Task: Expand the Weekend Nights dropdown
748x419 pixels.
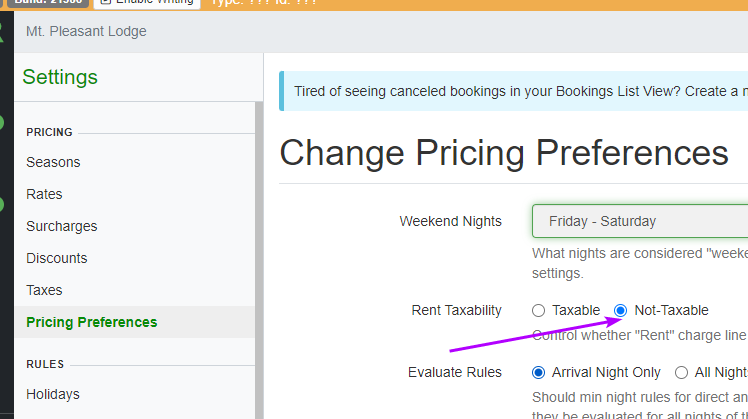Action: (x=640, y=221)
